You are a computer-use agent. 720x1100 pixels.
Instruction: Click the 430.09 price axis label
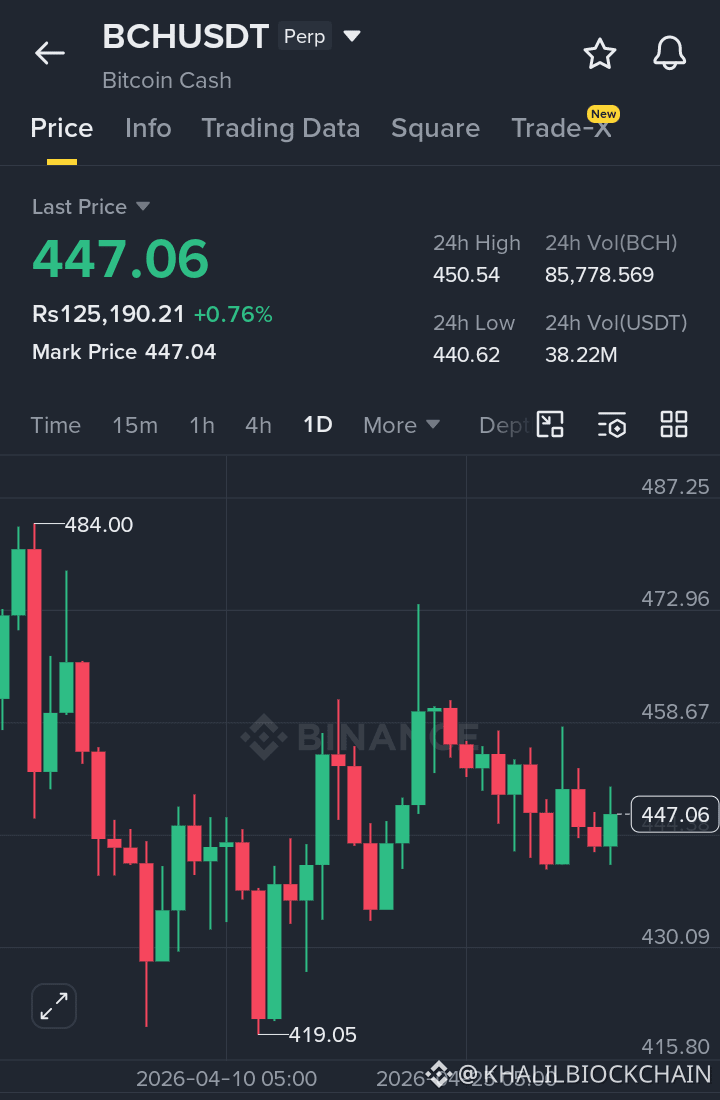click(x=675, y=937)
